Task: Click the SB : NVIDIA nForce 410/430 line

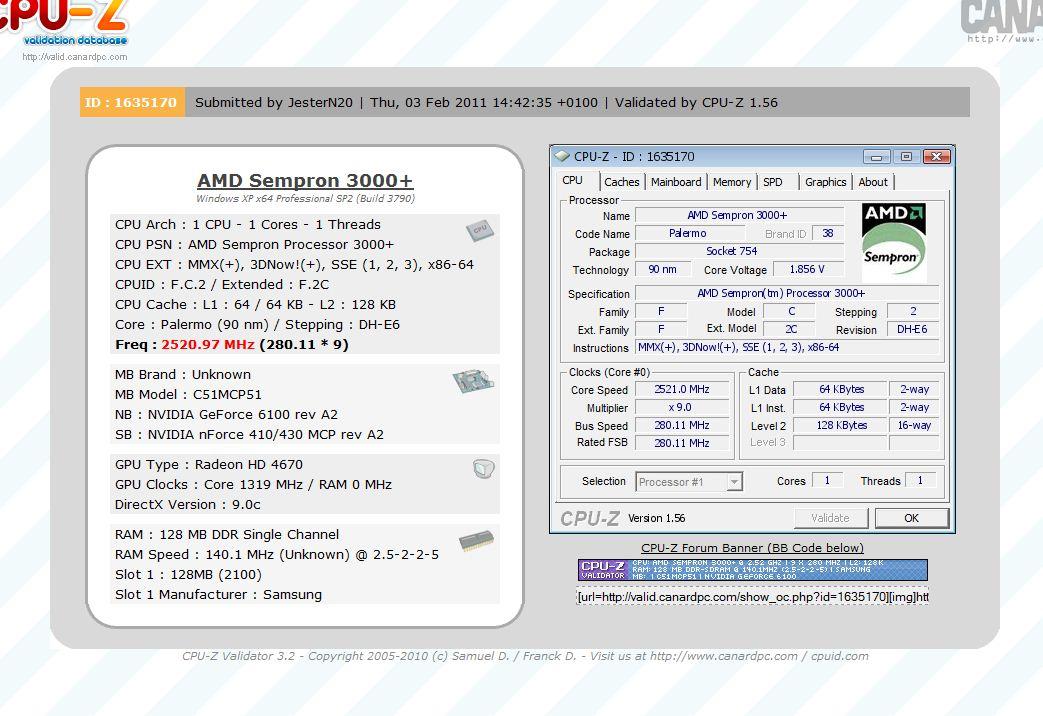Action: 249,435
